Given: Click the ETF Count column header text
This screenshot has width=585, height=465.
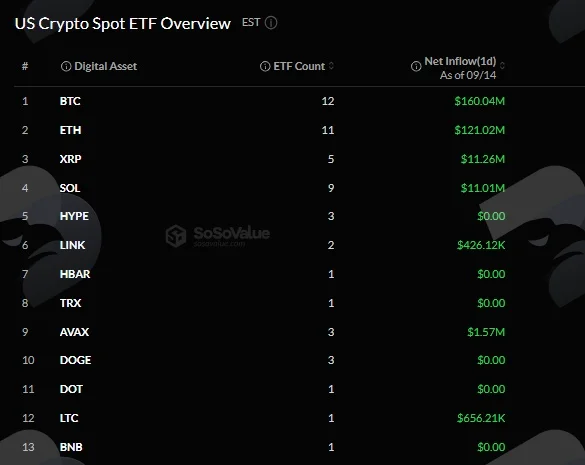Looking at the screenshot, I should tap(299, 66).
